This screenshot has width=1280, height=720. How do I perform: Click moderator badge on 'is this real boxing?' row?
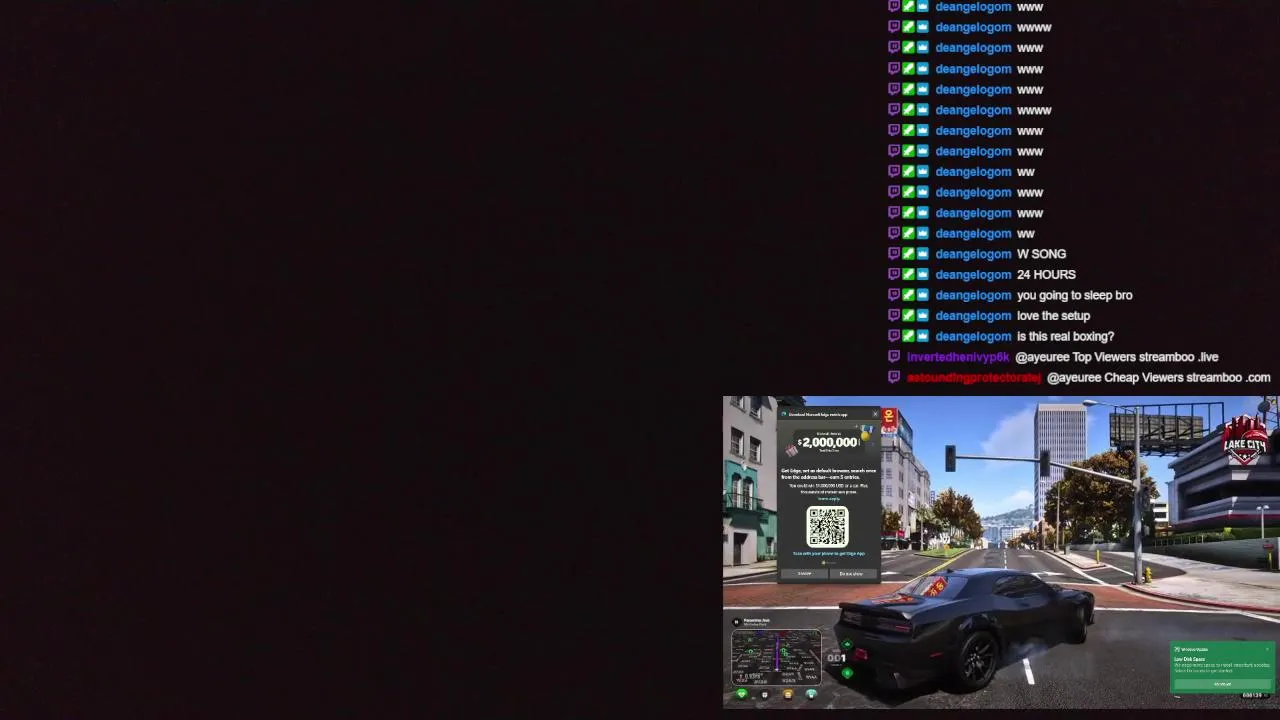click(x=908, y=336)
